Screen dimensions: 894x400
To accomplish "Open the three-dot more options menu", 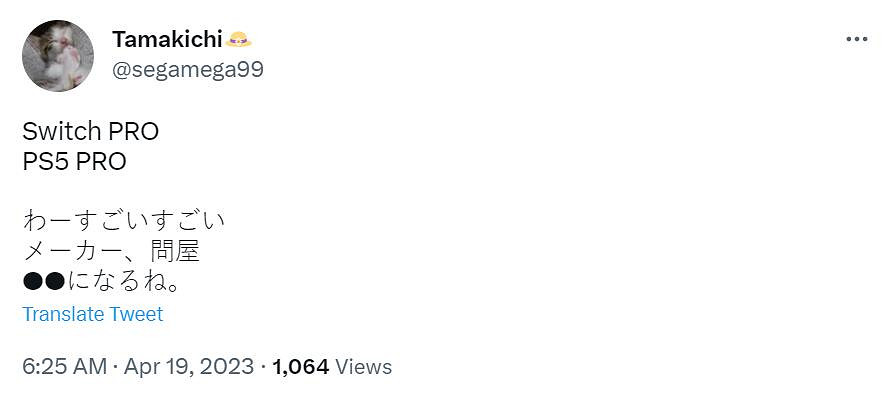I will [x=857, y=39].
